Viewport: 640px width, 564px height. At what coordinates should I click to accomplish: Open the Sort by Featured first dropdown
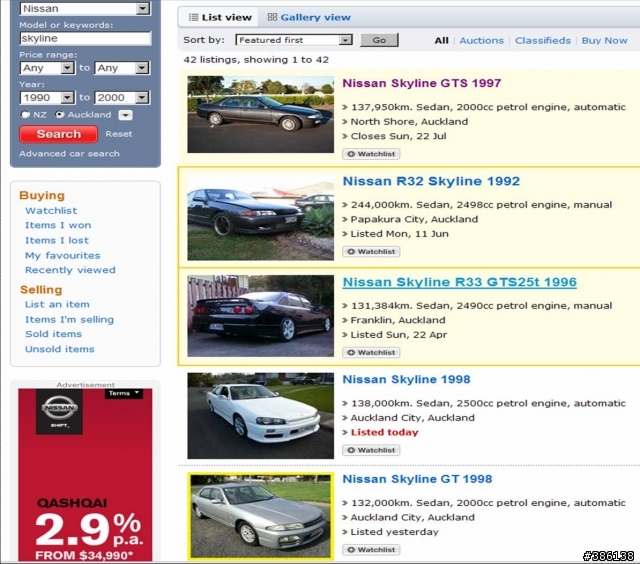[x=294, y=40]
